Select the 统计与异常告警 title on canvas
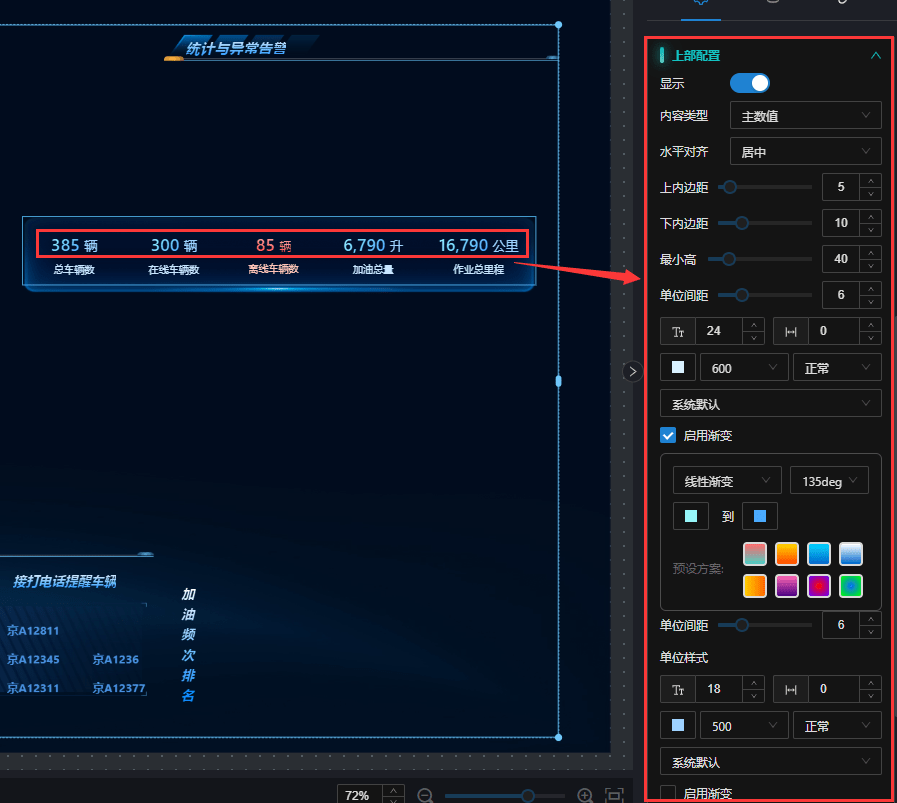897x803 pixels. pos(237,47)
